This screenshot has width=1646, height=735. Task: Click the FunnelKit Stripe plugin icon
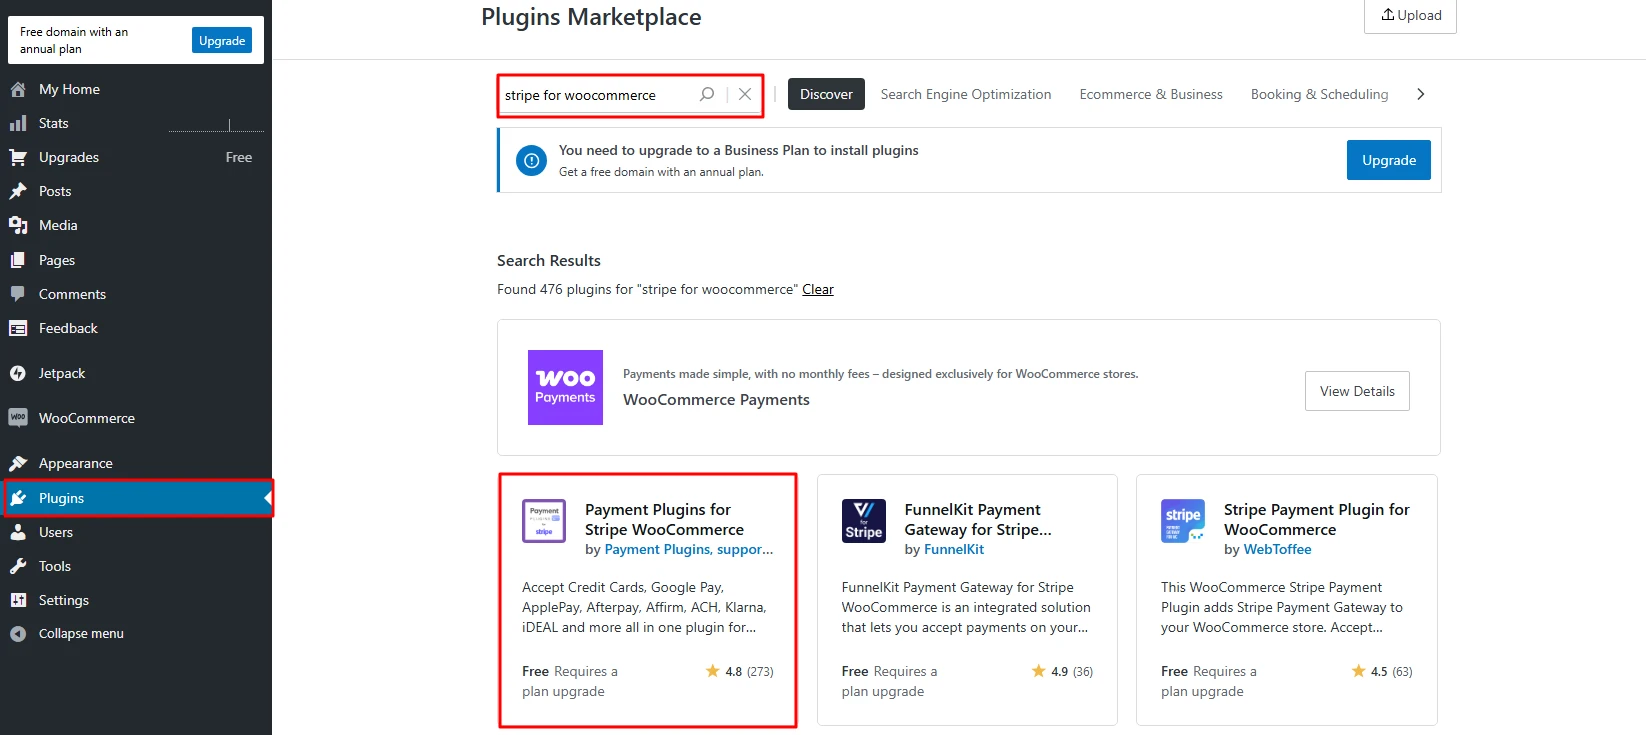(x=863, y=521)
